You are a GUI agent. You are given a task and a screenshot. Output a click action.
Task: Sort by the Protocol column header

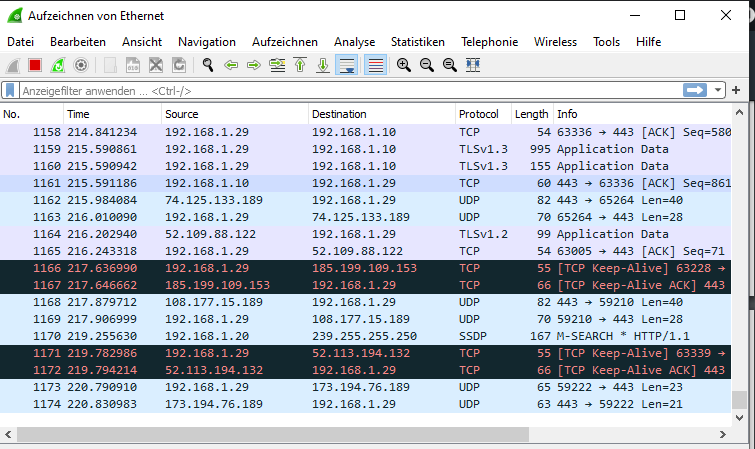483,114
